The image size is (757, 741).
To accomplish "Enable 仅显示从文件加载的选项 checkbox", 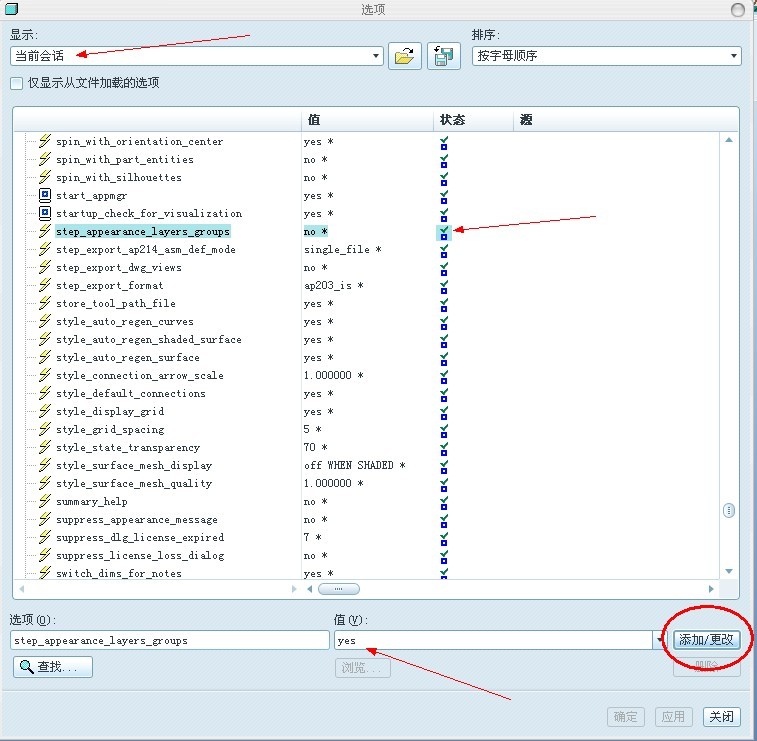I will click(16, 83).
